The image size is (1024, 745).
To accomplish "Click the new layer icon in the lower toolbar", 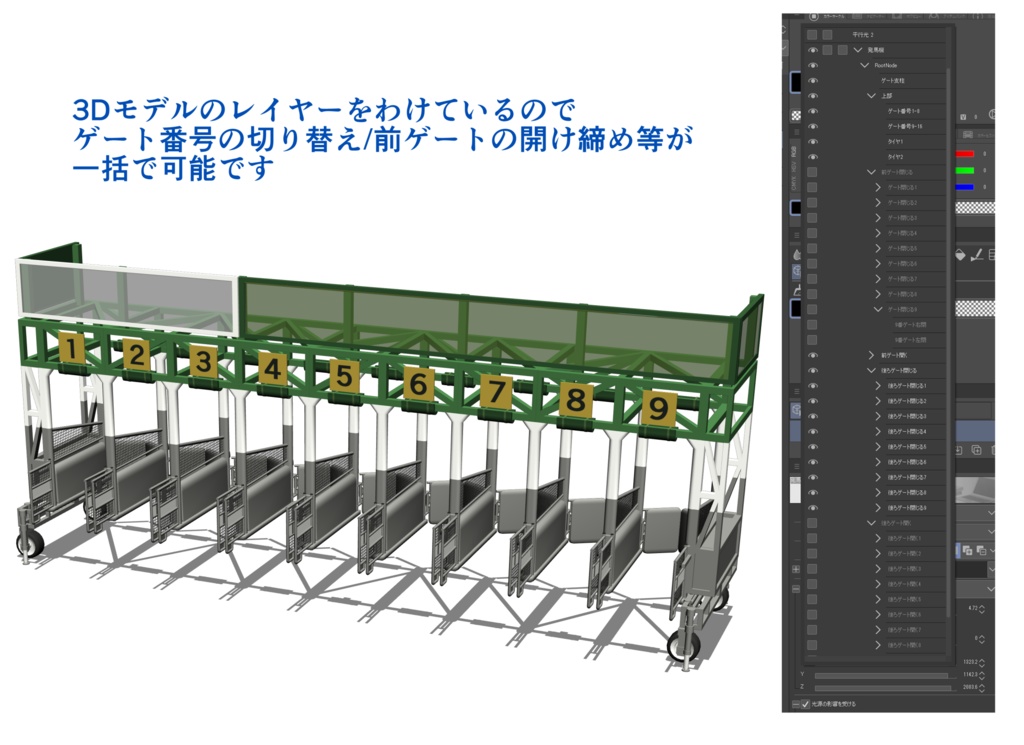I will [x=958, y=449].
